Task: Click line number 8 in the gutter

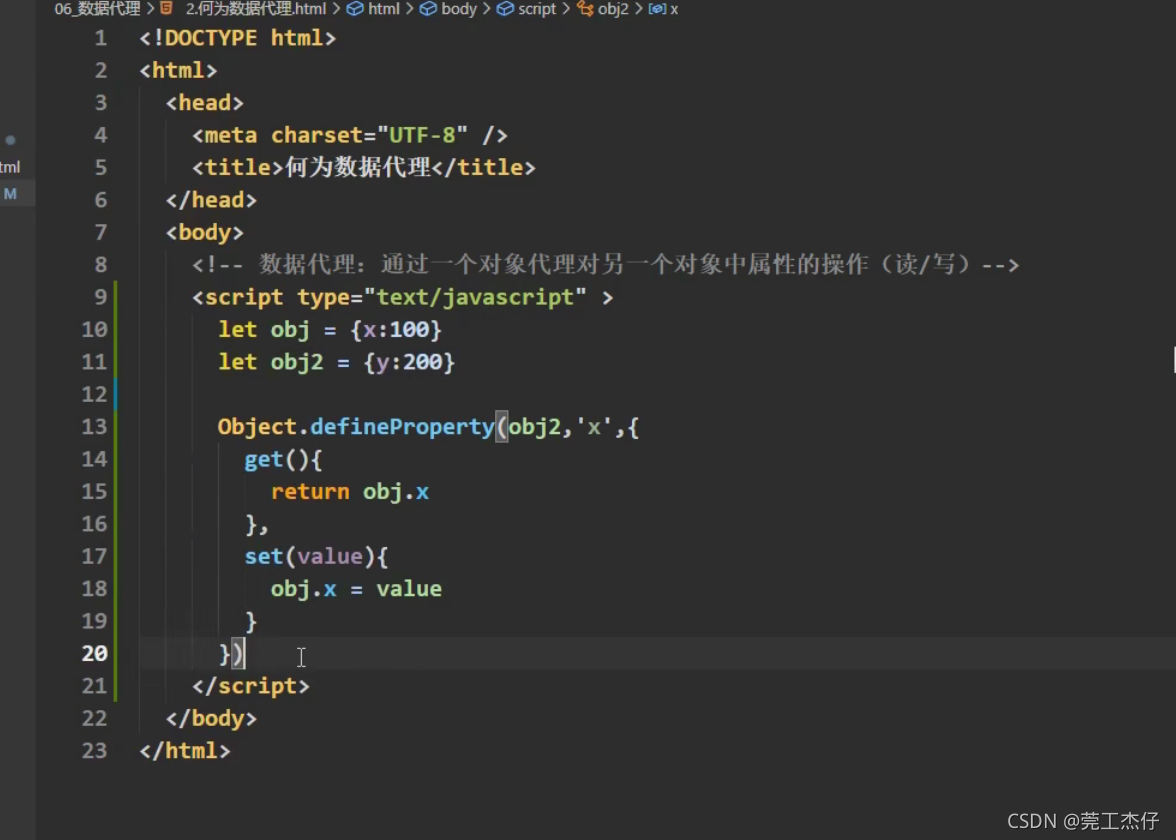Action: 100,265
